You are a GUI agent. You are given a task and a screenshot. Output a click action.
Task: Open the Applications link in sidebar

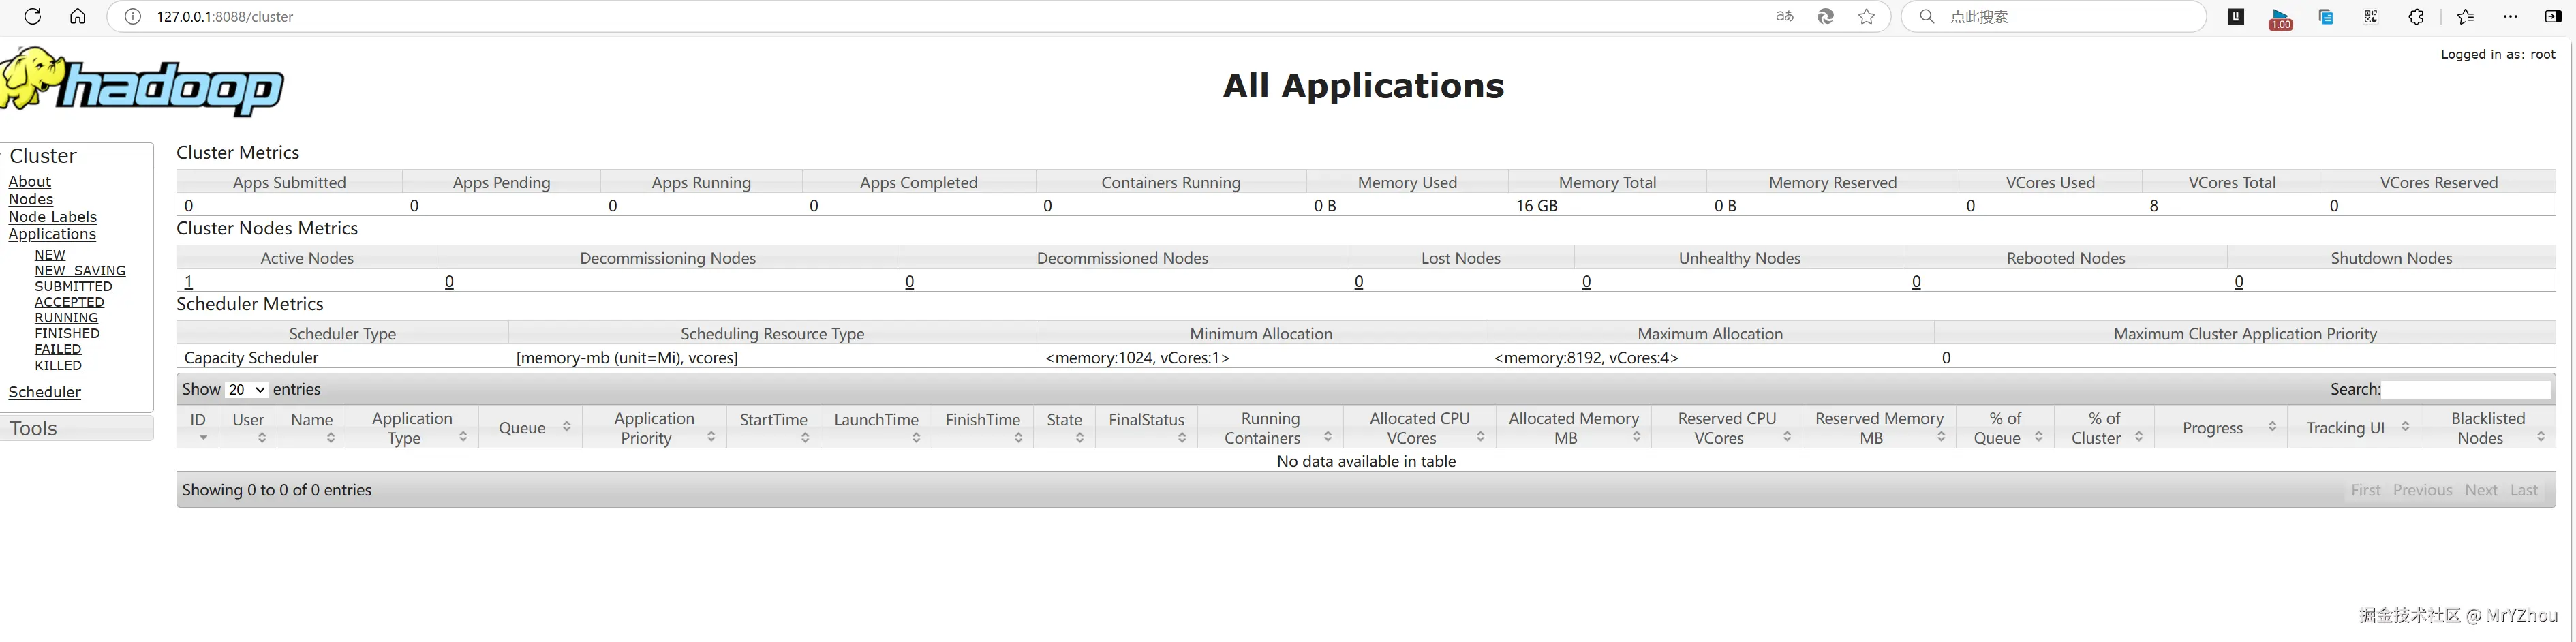pos(52,234)
